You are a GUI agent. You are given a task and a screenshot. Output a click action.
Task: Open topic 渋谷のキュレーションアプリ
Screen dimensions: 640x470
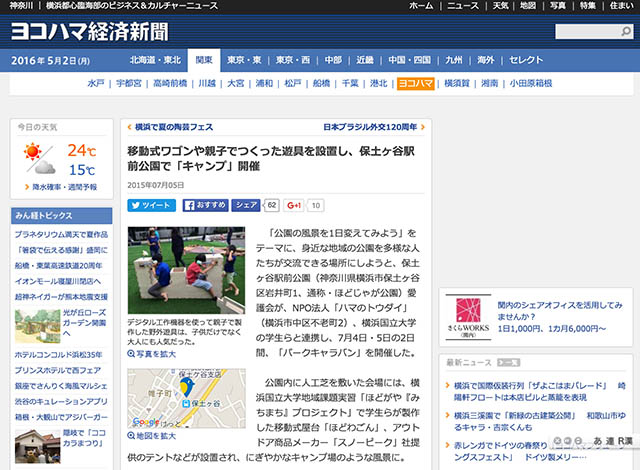click(x=61, y=401)
